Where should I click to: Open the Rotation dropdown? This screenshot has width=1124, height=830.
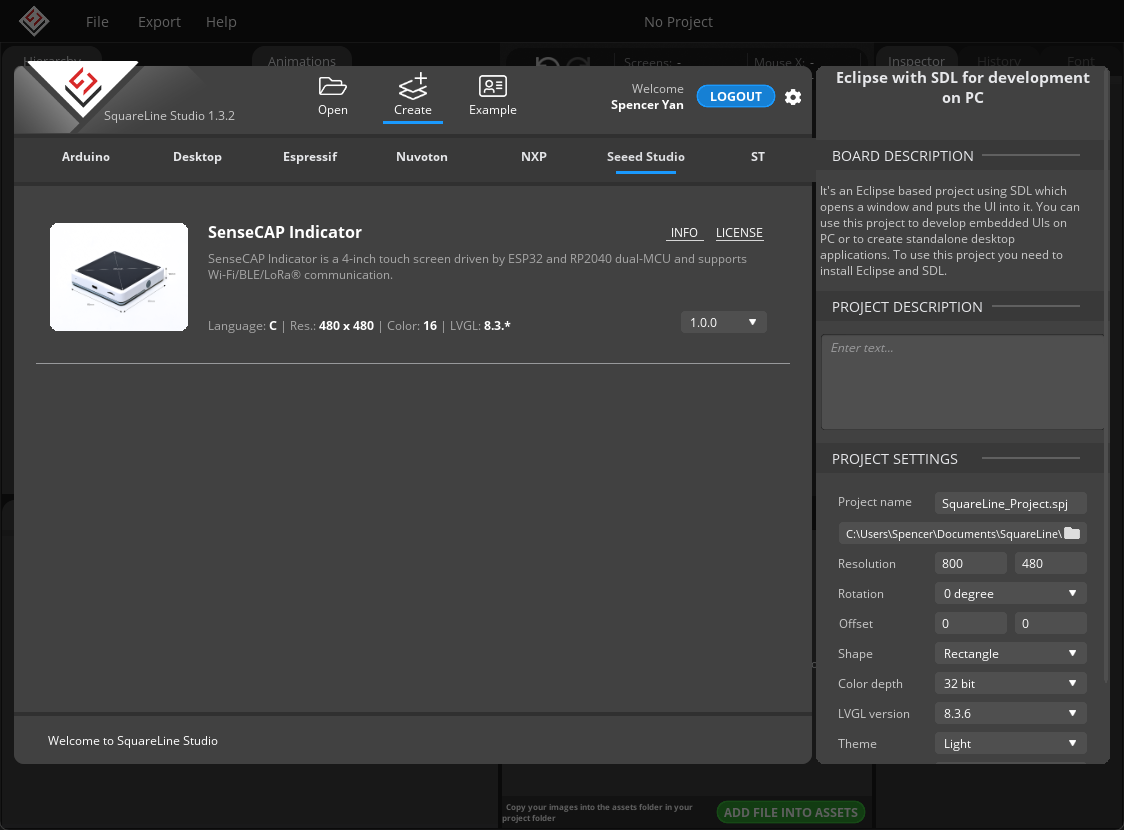(1010, 593)
